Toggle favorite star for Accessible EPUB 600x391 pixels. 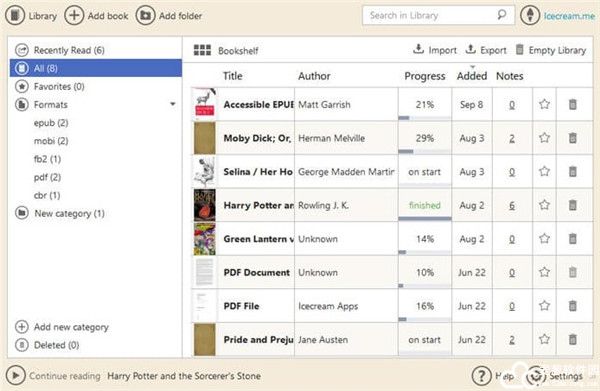(x=544, y=104)
